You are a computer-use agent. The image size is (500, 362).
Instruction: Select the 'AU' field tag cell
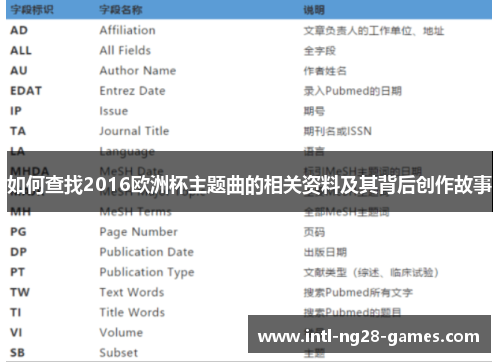pos(19,71)
